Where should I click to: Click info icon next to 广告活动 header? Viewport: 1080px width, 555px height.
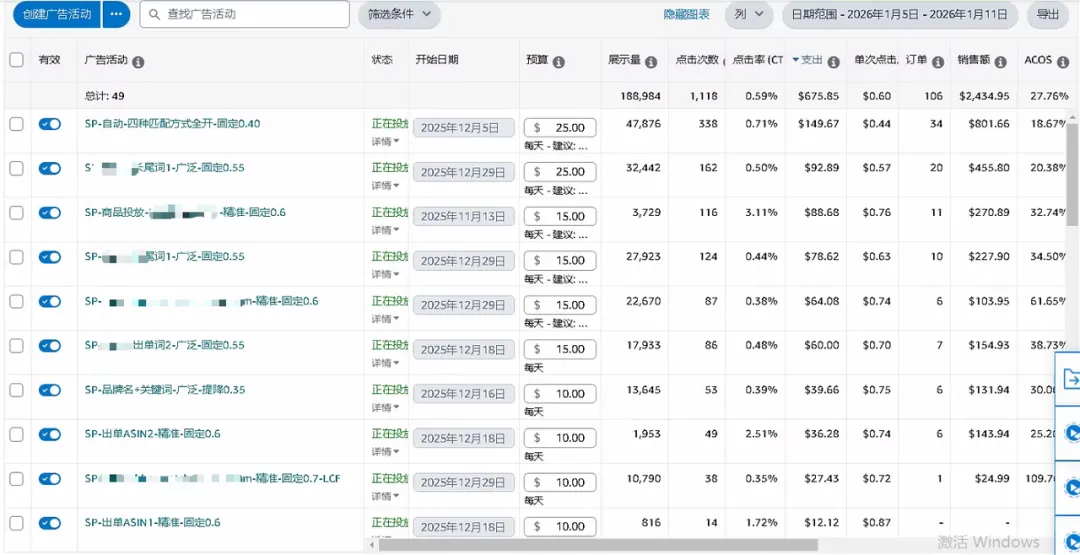point(138,62)
